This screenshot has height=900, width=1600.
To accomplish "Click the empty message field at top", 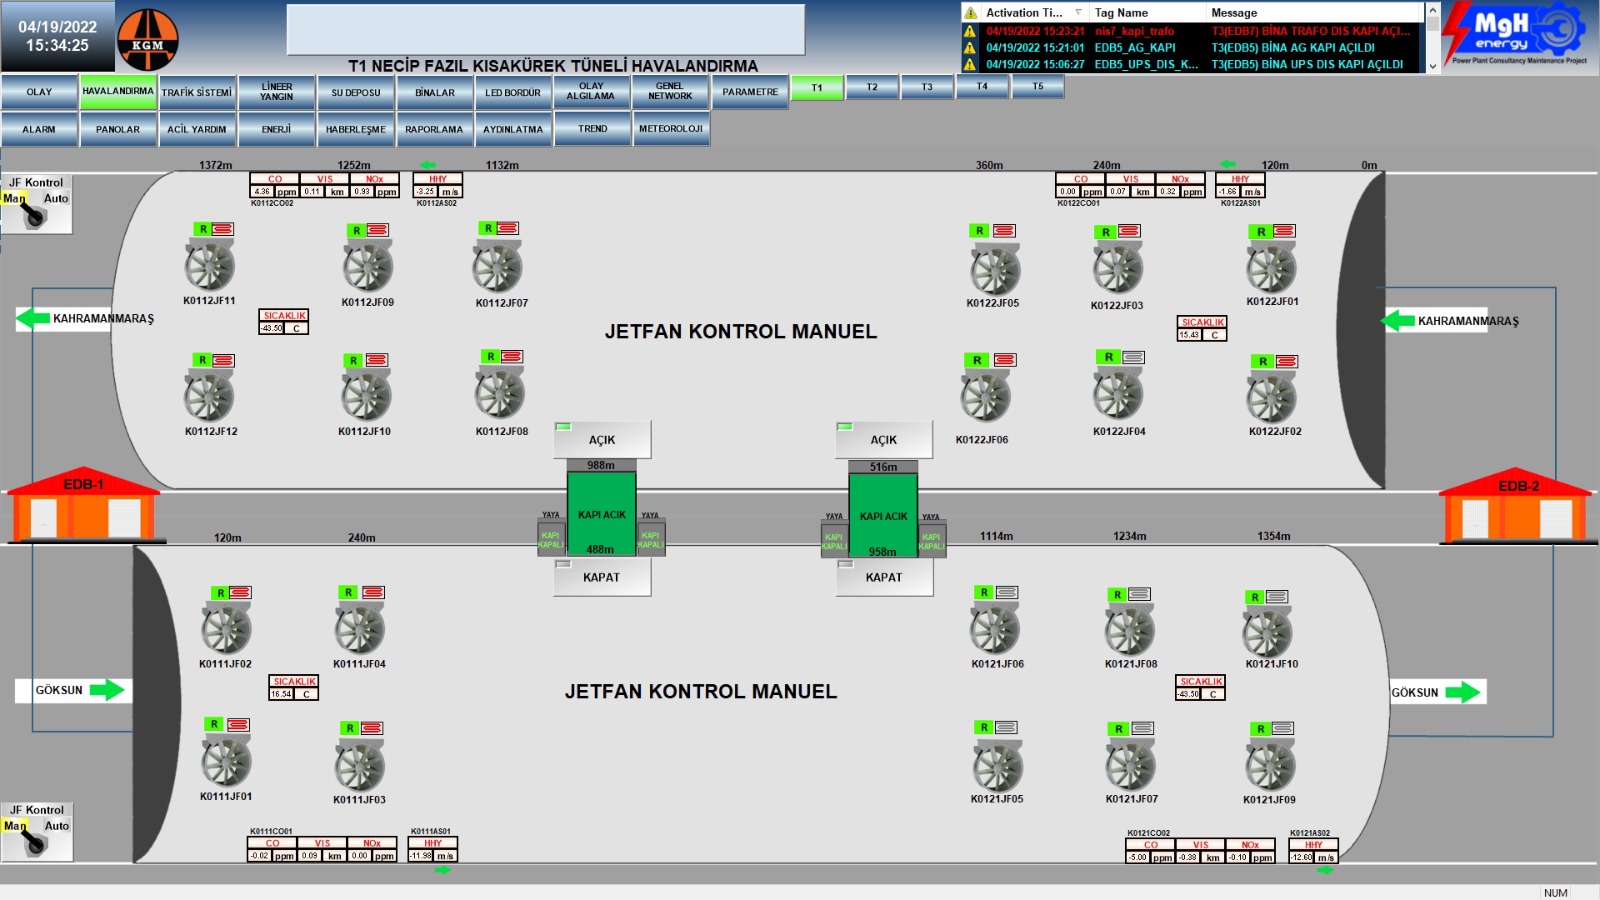I will coord(545,30).
